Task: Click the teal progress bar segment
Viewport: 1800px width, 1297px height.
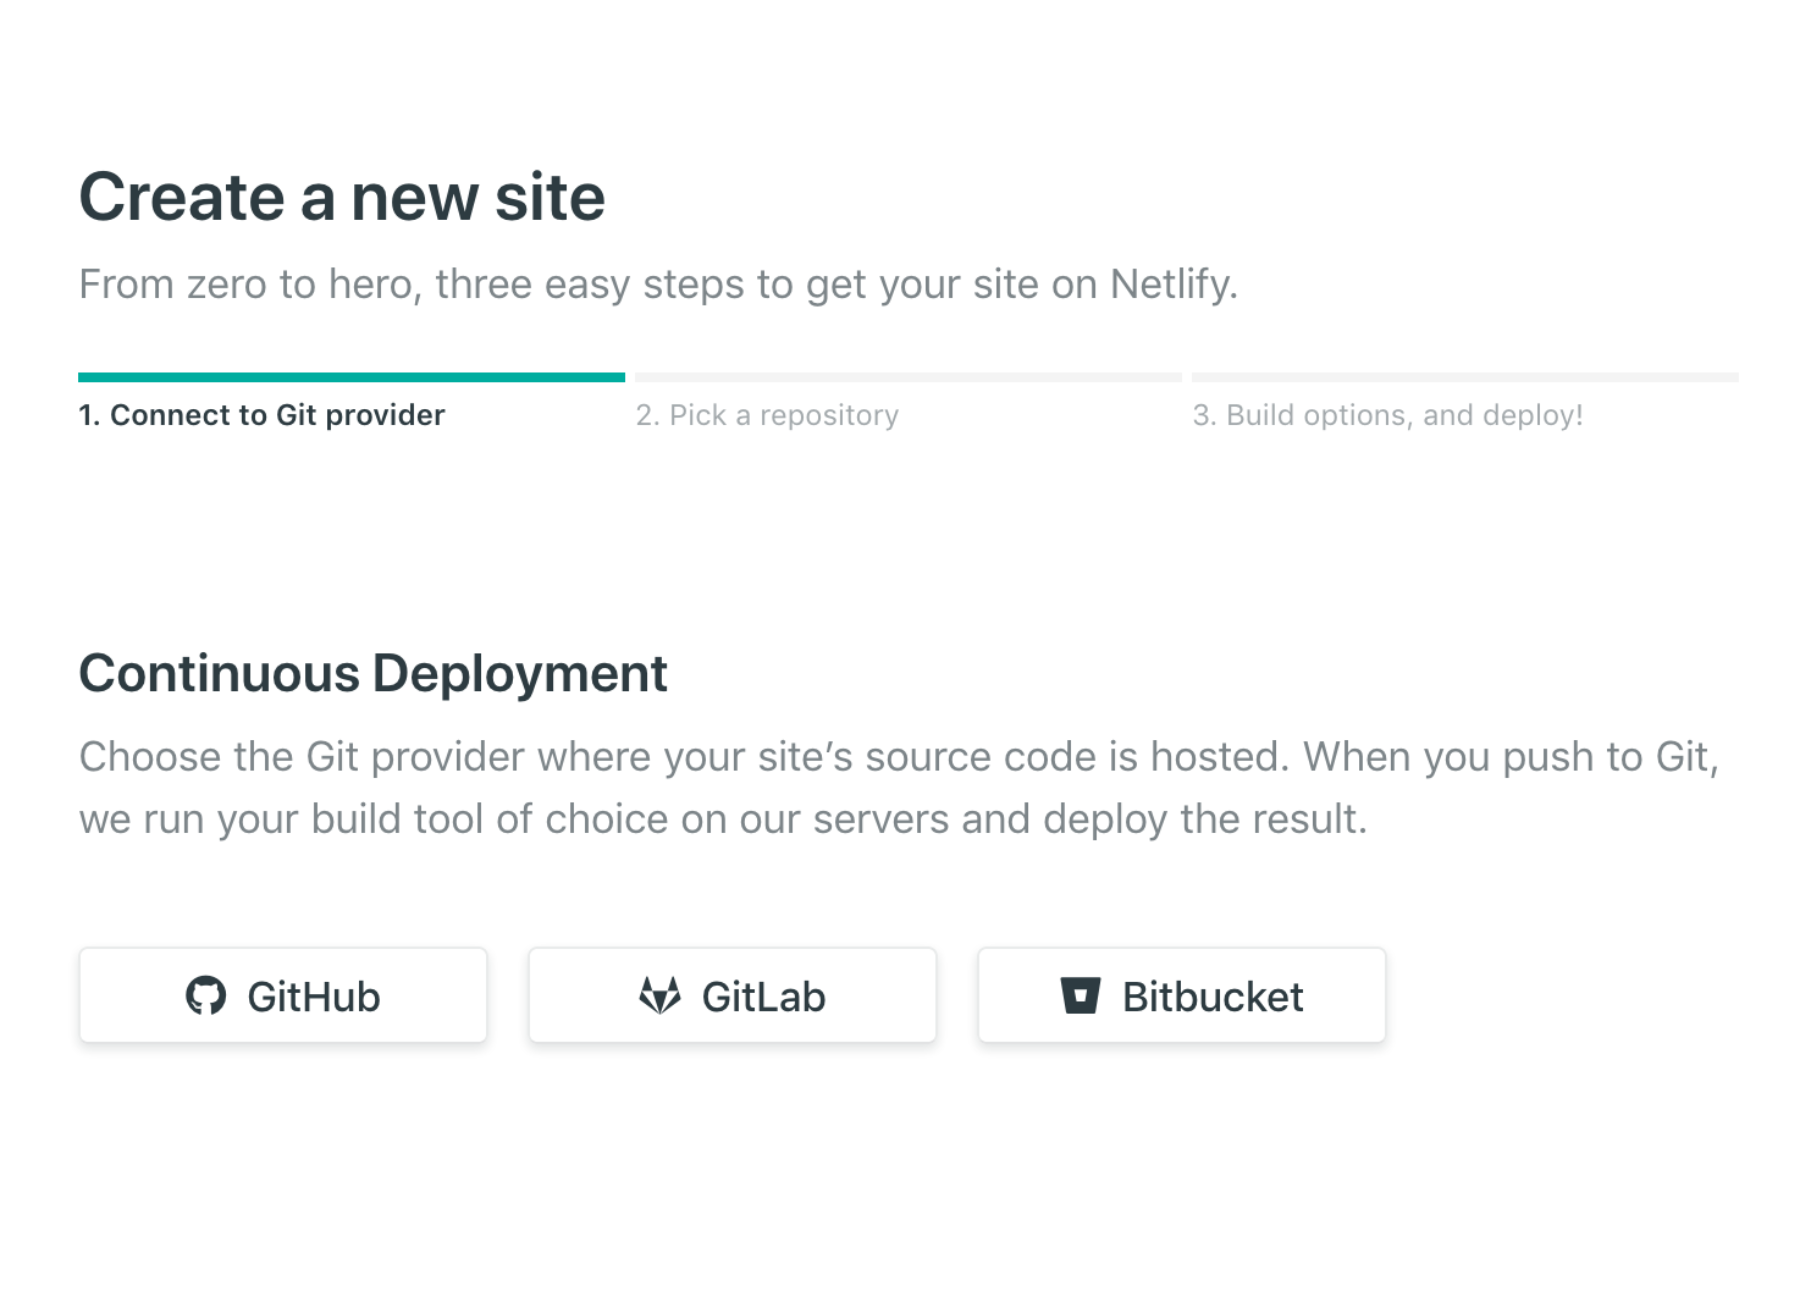Action: pos(352,377)
